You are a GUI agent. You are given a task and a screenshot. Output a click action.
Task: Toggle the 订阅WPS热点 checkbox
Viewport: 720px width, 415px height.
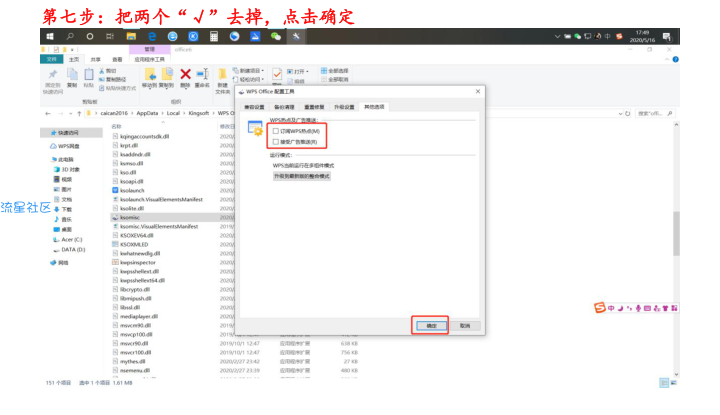click(x=276, y=131)
